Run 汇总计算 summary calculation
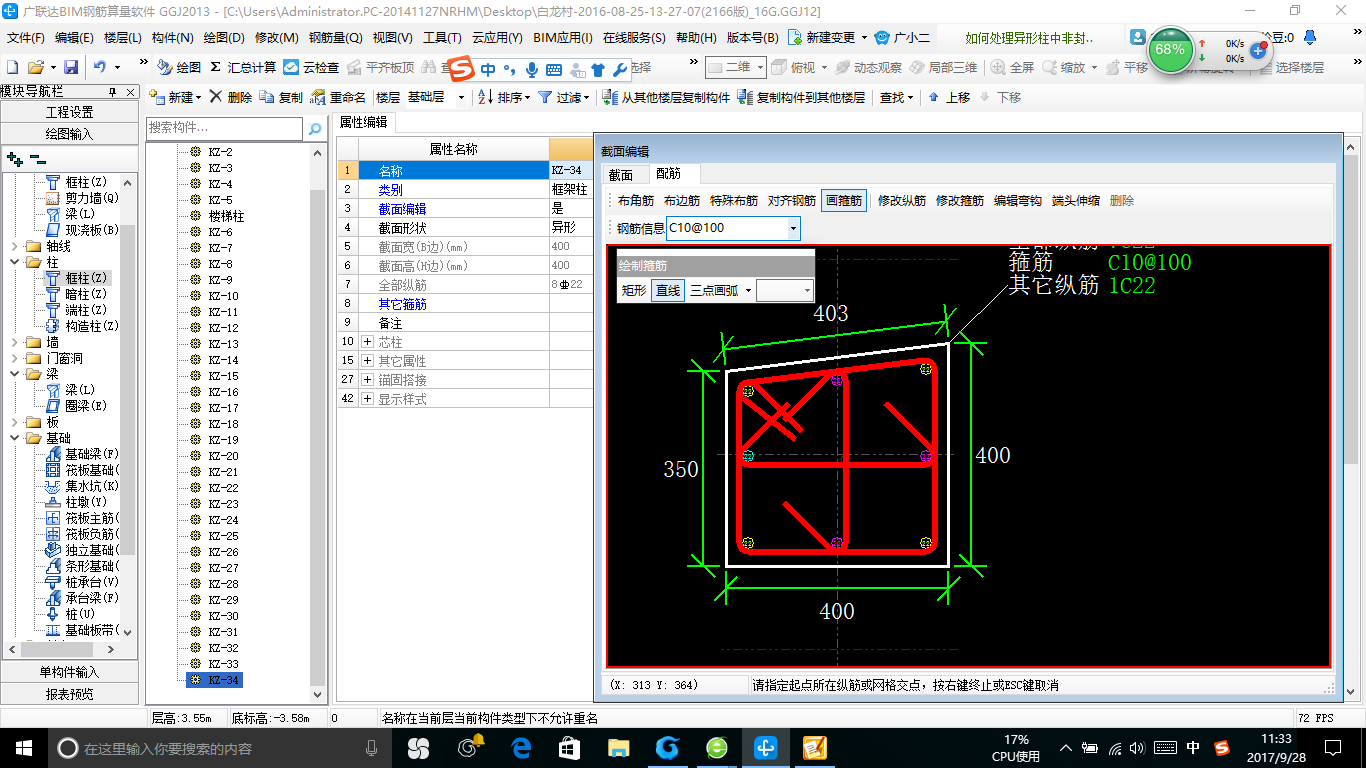The height and width of the screenshot is (768, 1366). point(243,67)
